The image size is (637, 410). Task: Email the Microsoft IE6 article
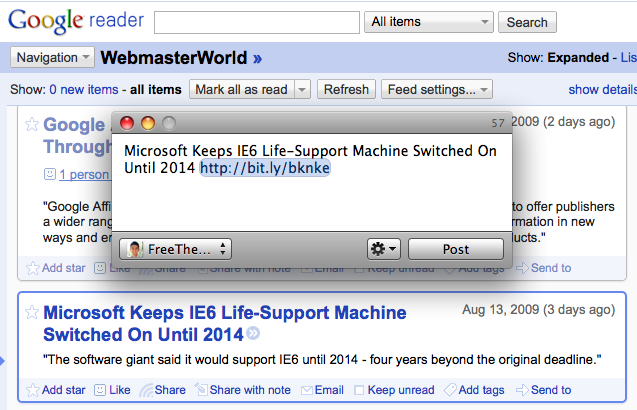coord(323,390)
